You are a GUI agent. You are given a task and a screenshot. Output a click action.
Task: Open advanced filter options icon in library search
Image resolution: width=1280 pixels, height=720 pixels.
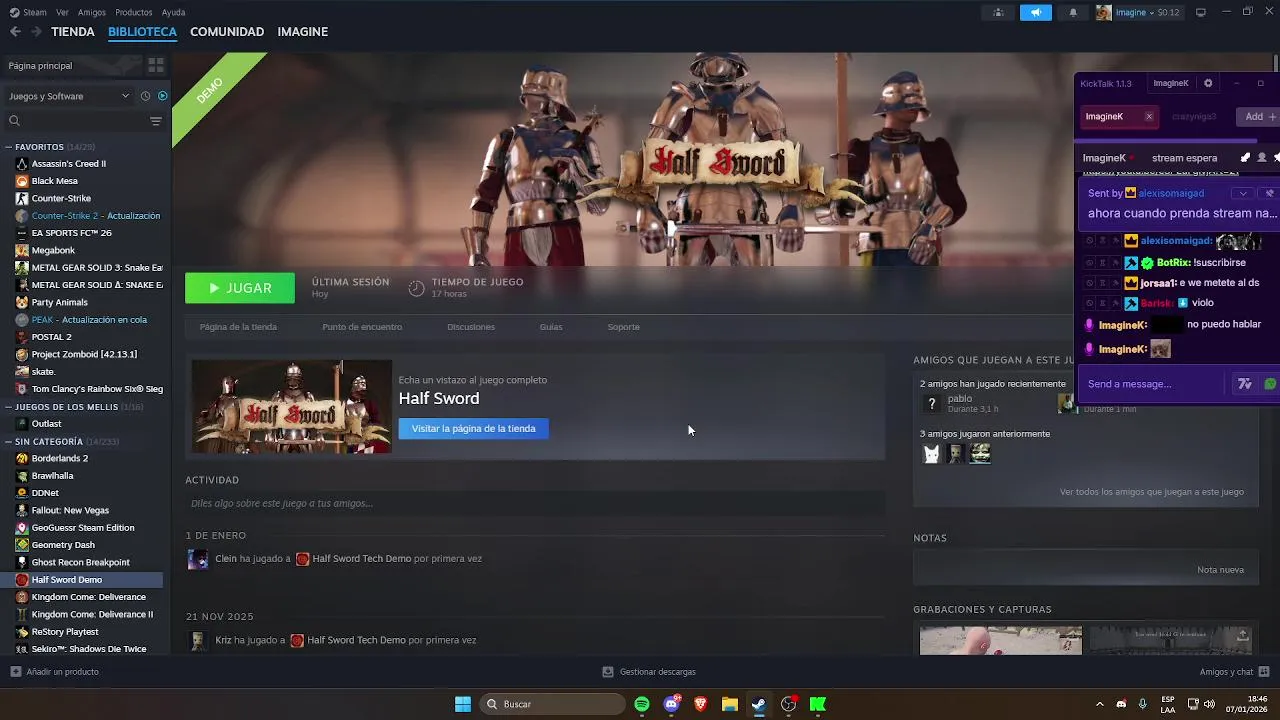point(156,121)
